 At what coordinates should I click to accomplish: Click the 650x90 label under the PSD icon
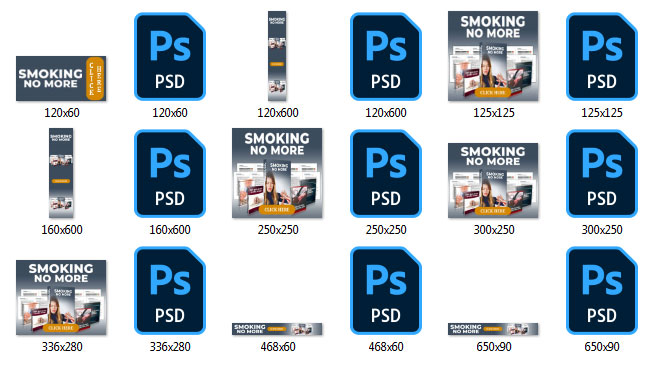tap(602, 347)
